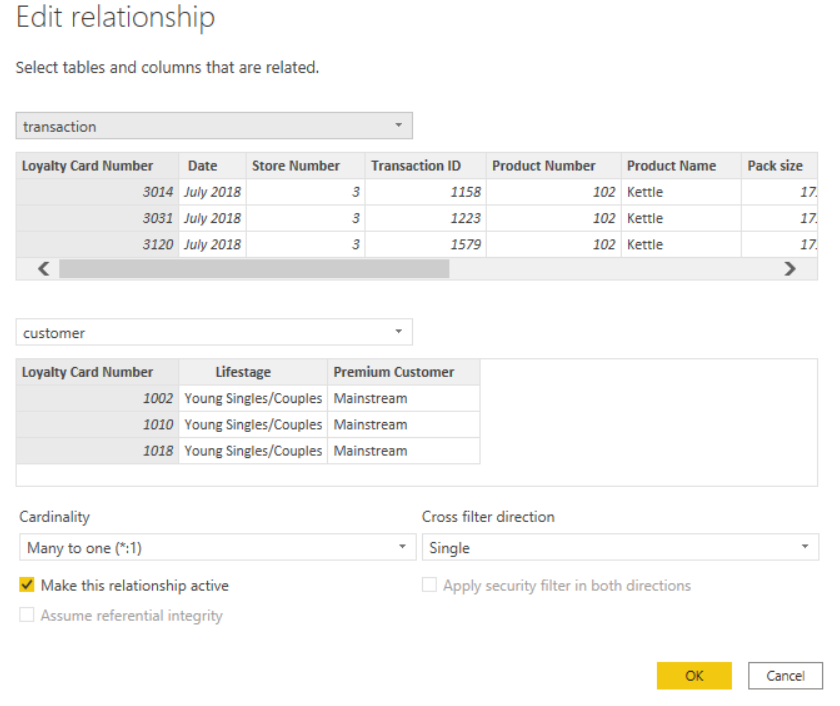Select the Product Name column header
The image size is (840, 706).
tap(671, 166)
